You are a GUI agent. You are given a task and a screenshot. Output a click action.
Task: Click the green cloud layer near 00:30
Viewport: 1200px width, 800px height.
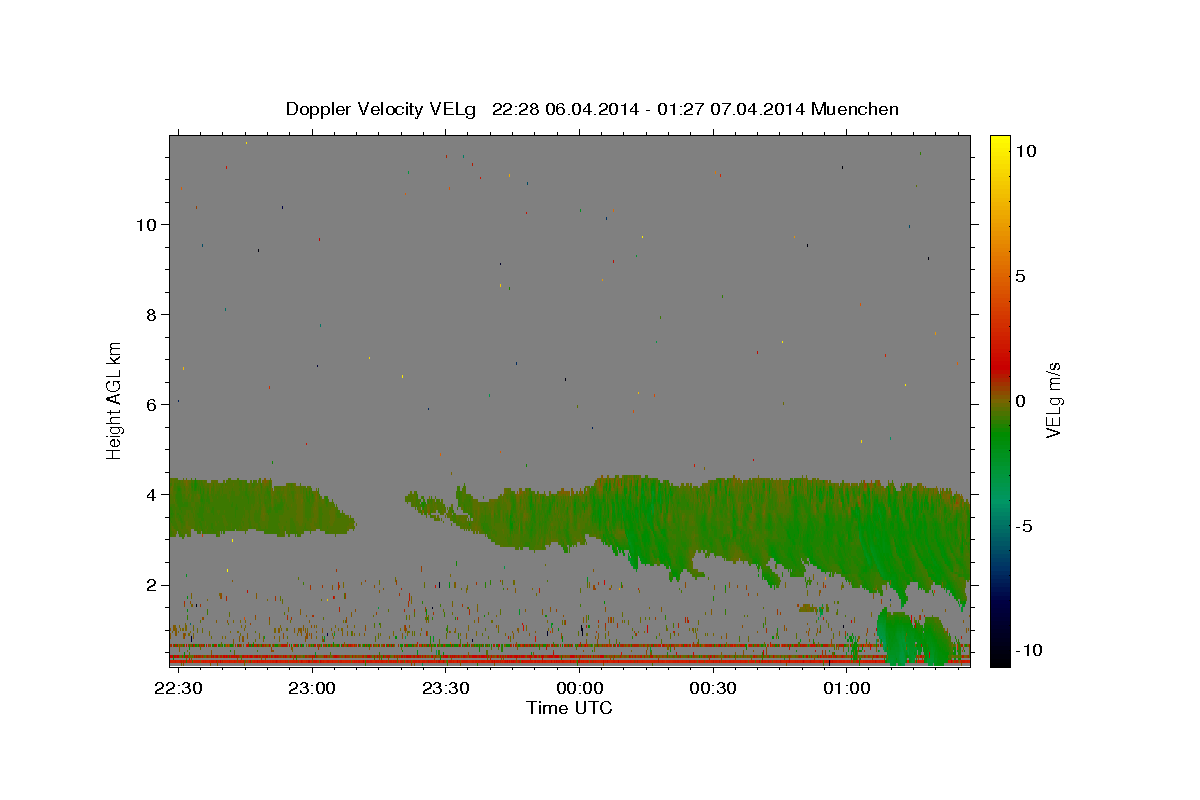713,520
